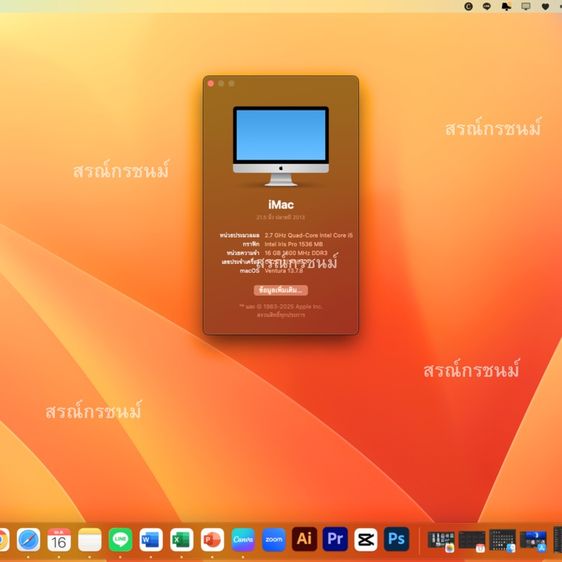562x562 pixels.
Task: Open the Canva app in the Dock
Action: click(x=243, y=539)
